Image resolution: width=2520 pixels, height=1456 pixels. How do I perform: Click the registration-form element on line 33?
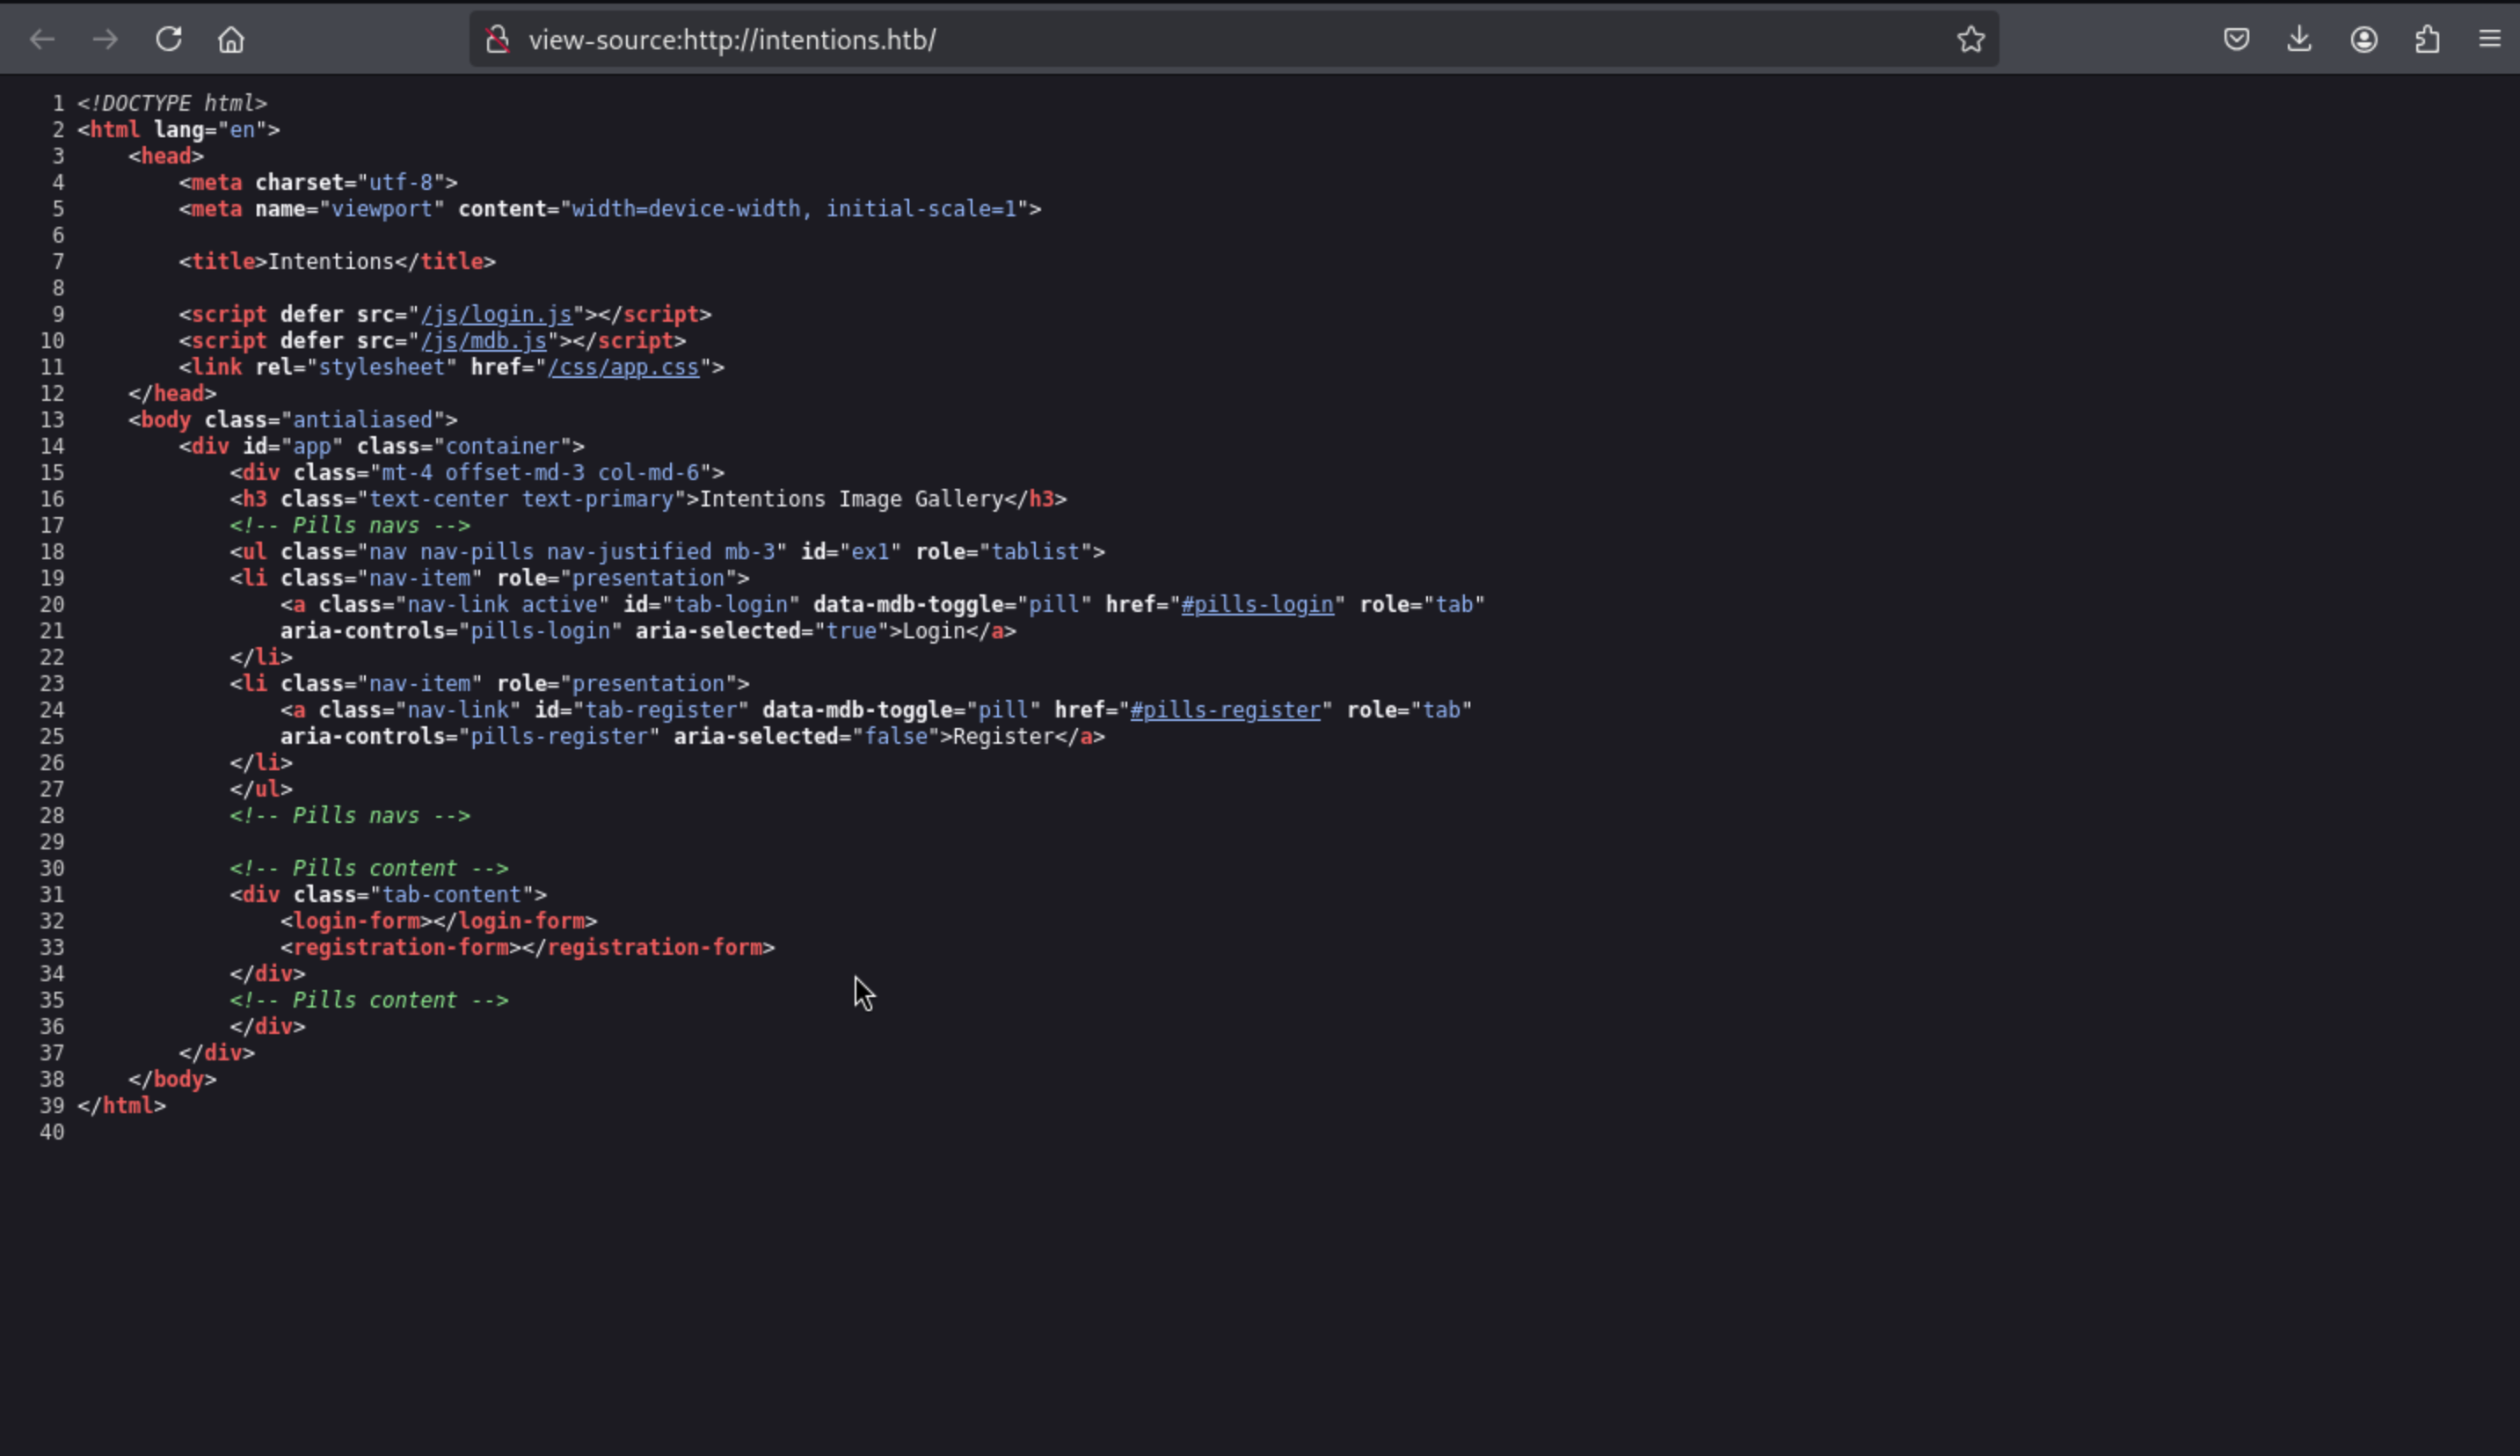pyautogui.click(x=400, y=947)
